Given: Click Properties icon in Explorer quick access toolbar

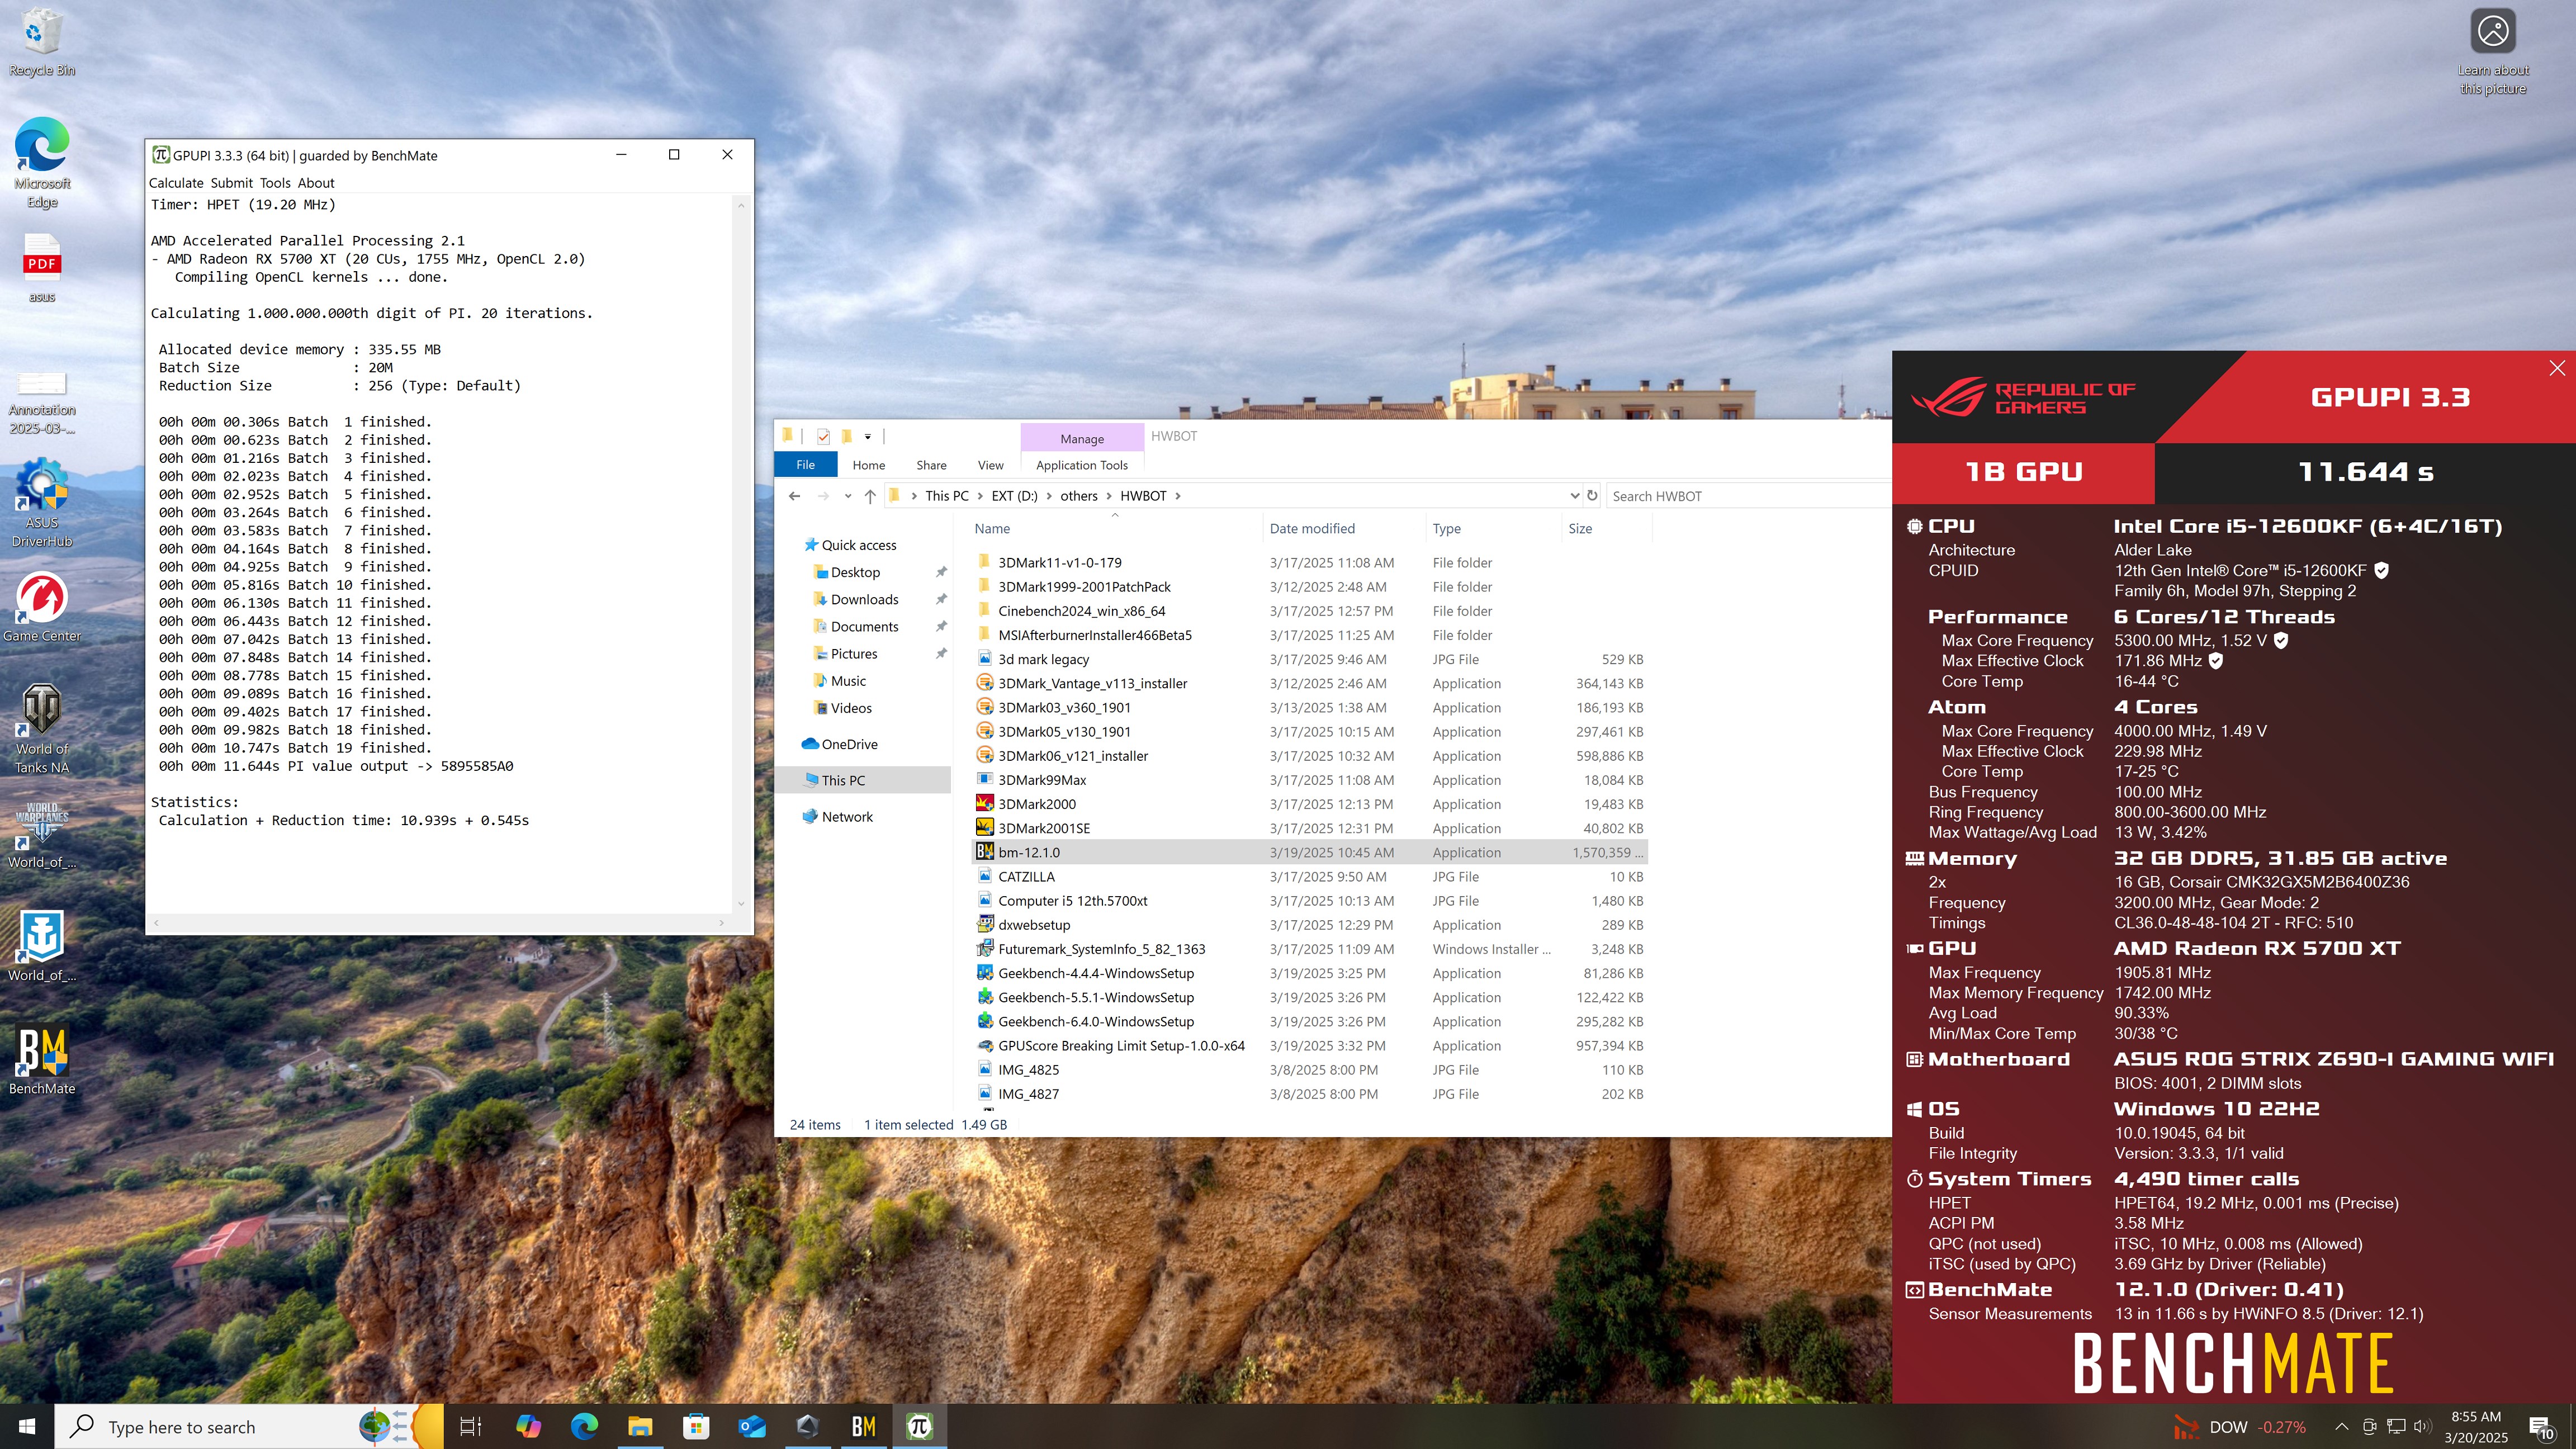Looking at the screenshot, I should (823, 436).
